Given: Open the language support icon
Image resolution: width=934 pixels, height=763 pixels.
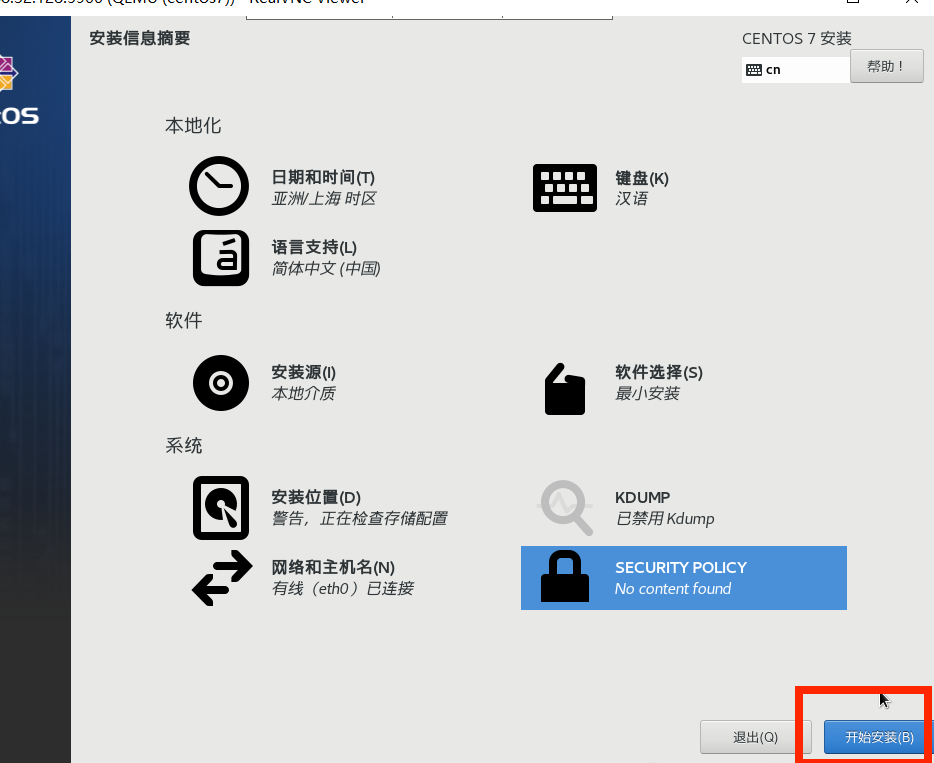Looking at the screenshot, I should pos(220,258).
